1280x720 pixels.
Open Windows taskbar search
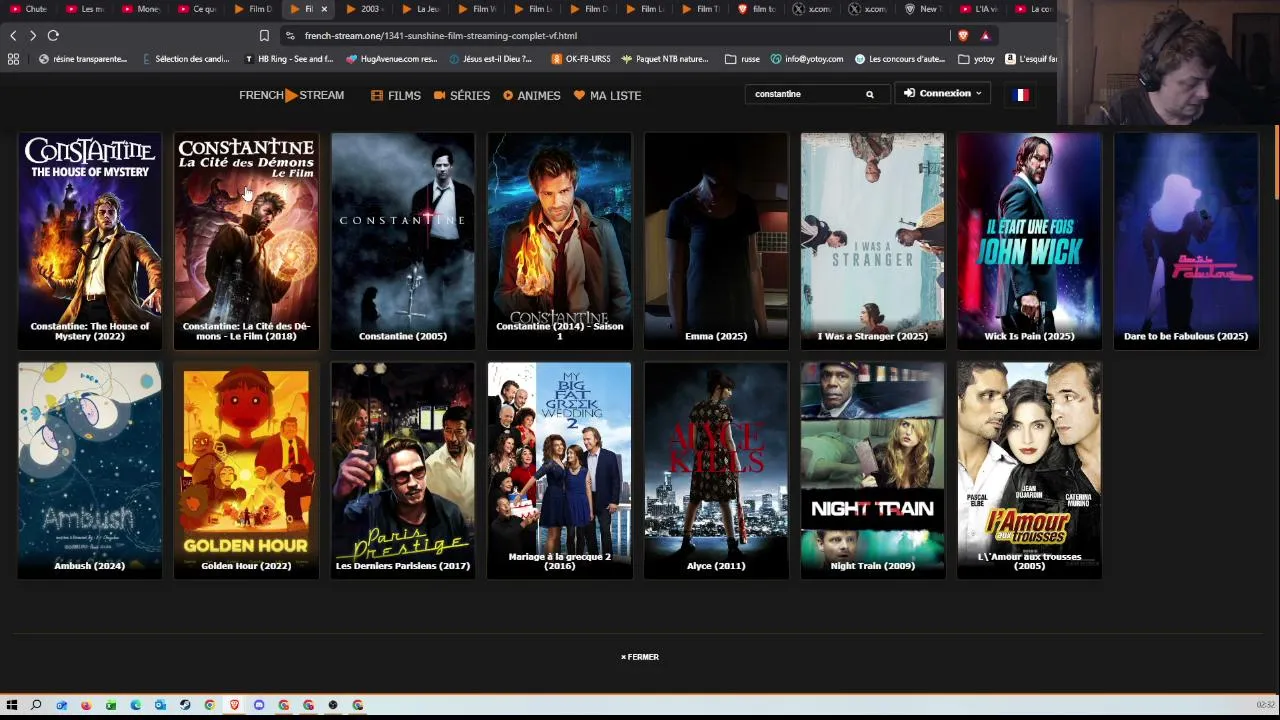pos(36,705)
